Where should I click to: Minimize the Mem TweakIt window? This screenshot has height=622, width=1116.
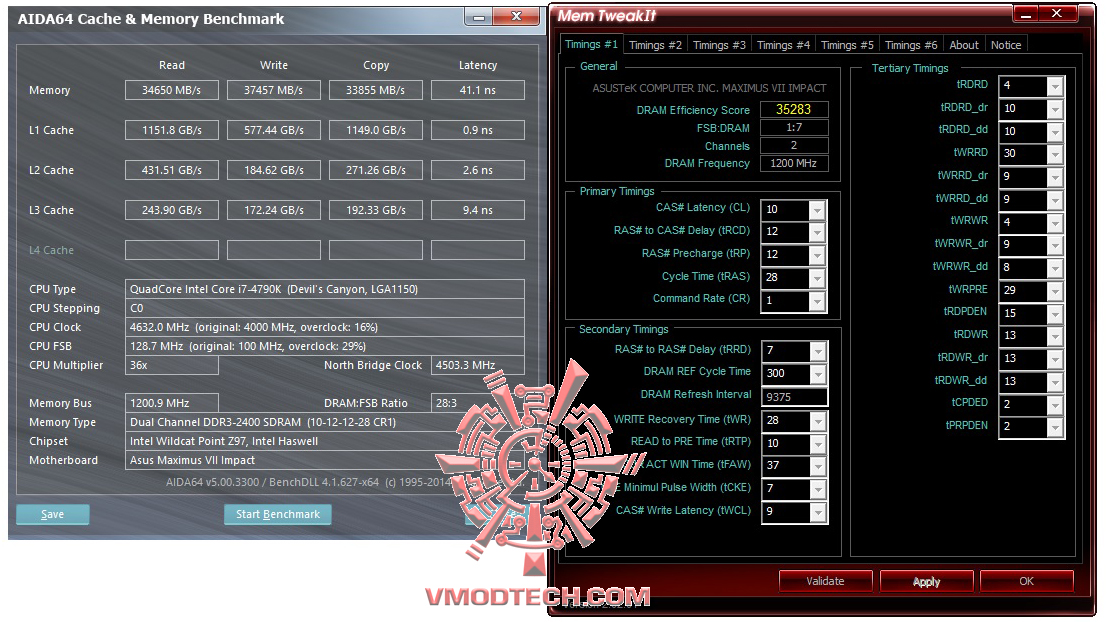[1026, 14]
